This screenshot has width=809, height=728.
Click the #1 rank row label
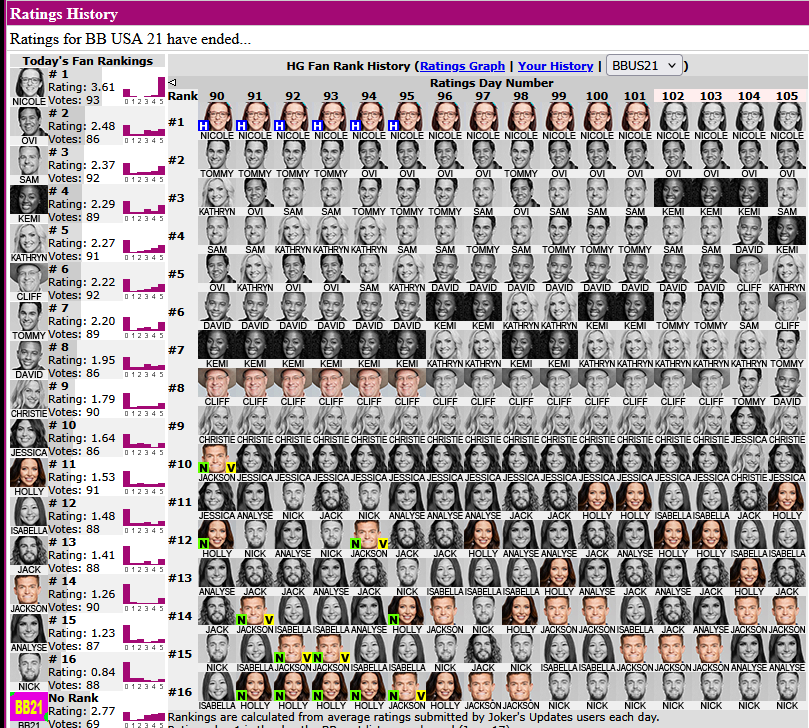(176, 122)
